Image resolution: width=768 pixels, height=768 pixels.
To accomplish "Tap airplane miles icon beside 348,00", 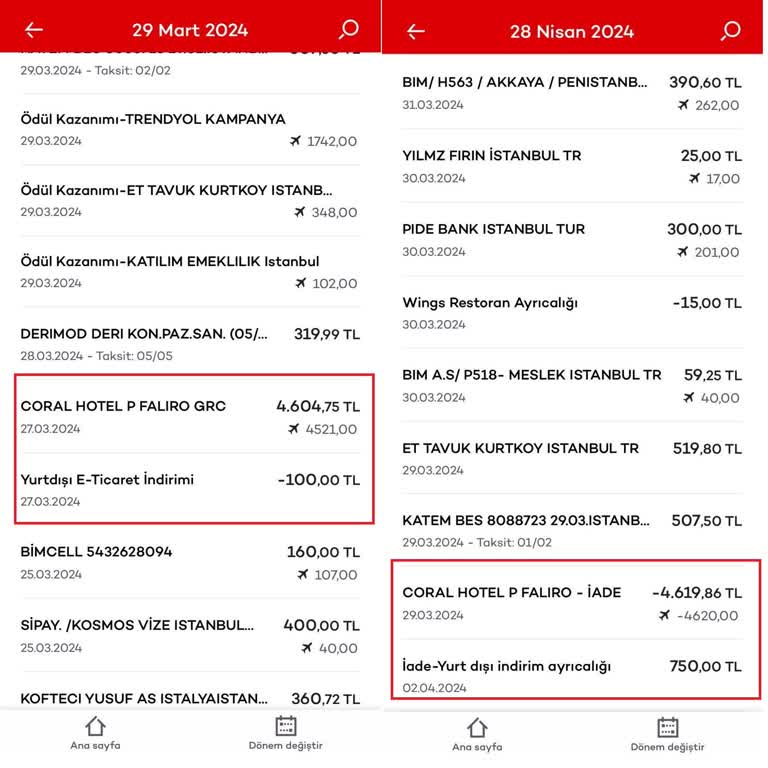I will 299,212.
